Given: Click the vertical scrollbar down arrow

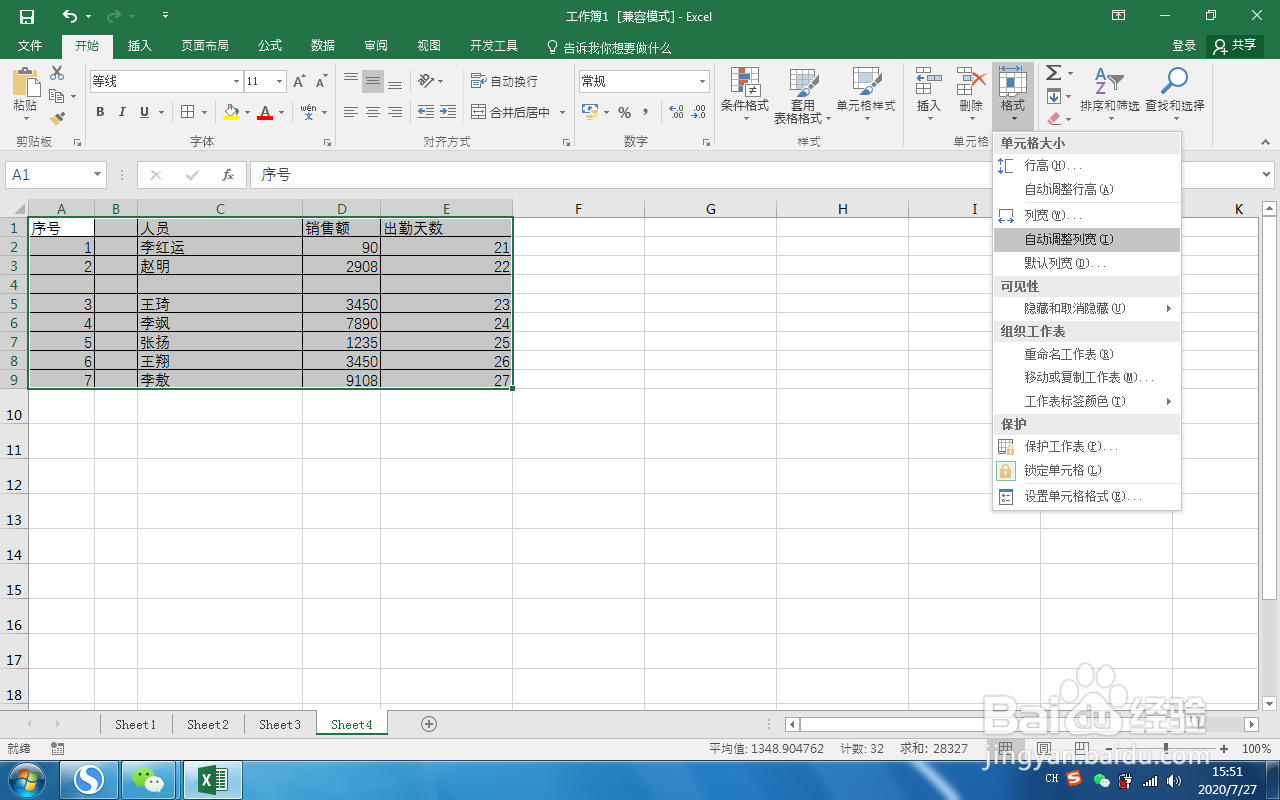Looking at the screenshot, I should point(1269,704).
